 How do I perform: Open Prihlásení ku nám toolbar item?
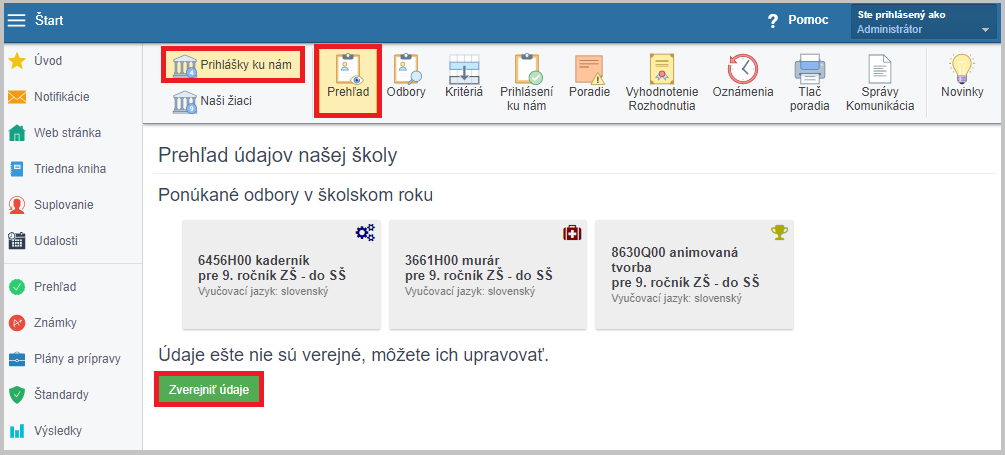coord(526,83)
